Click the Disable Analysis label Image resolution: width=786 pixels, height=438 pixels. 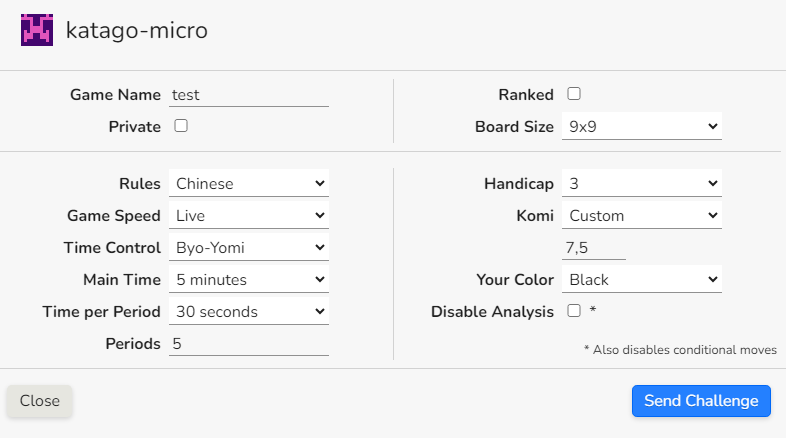[492, 312]
